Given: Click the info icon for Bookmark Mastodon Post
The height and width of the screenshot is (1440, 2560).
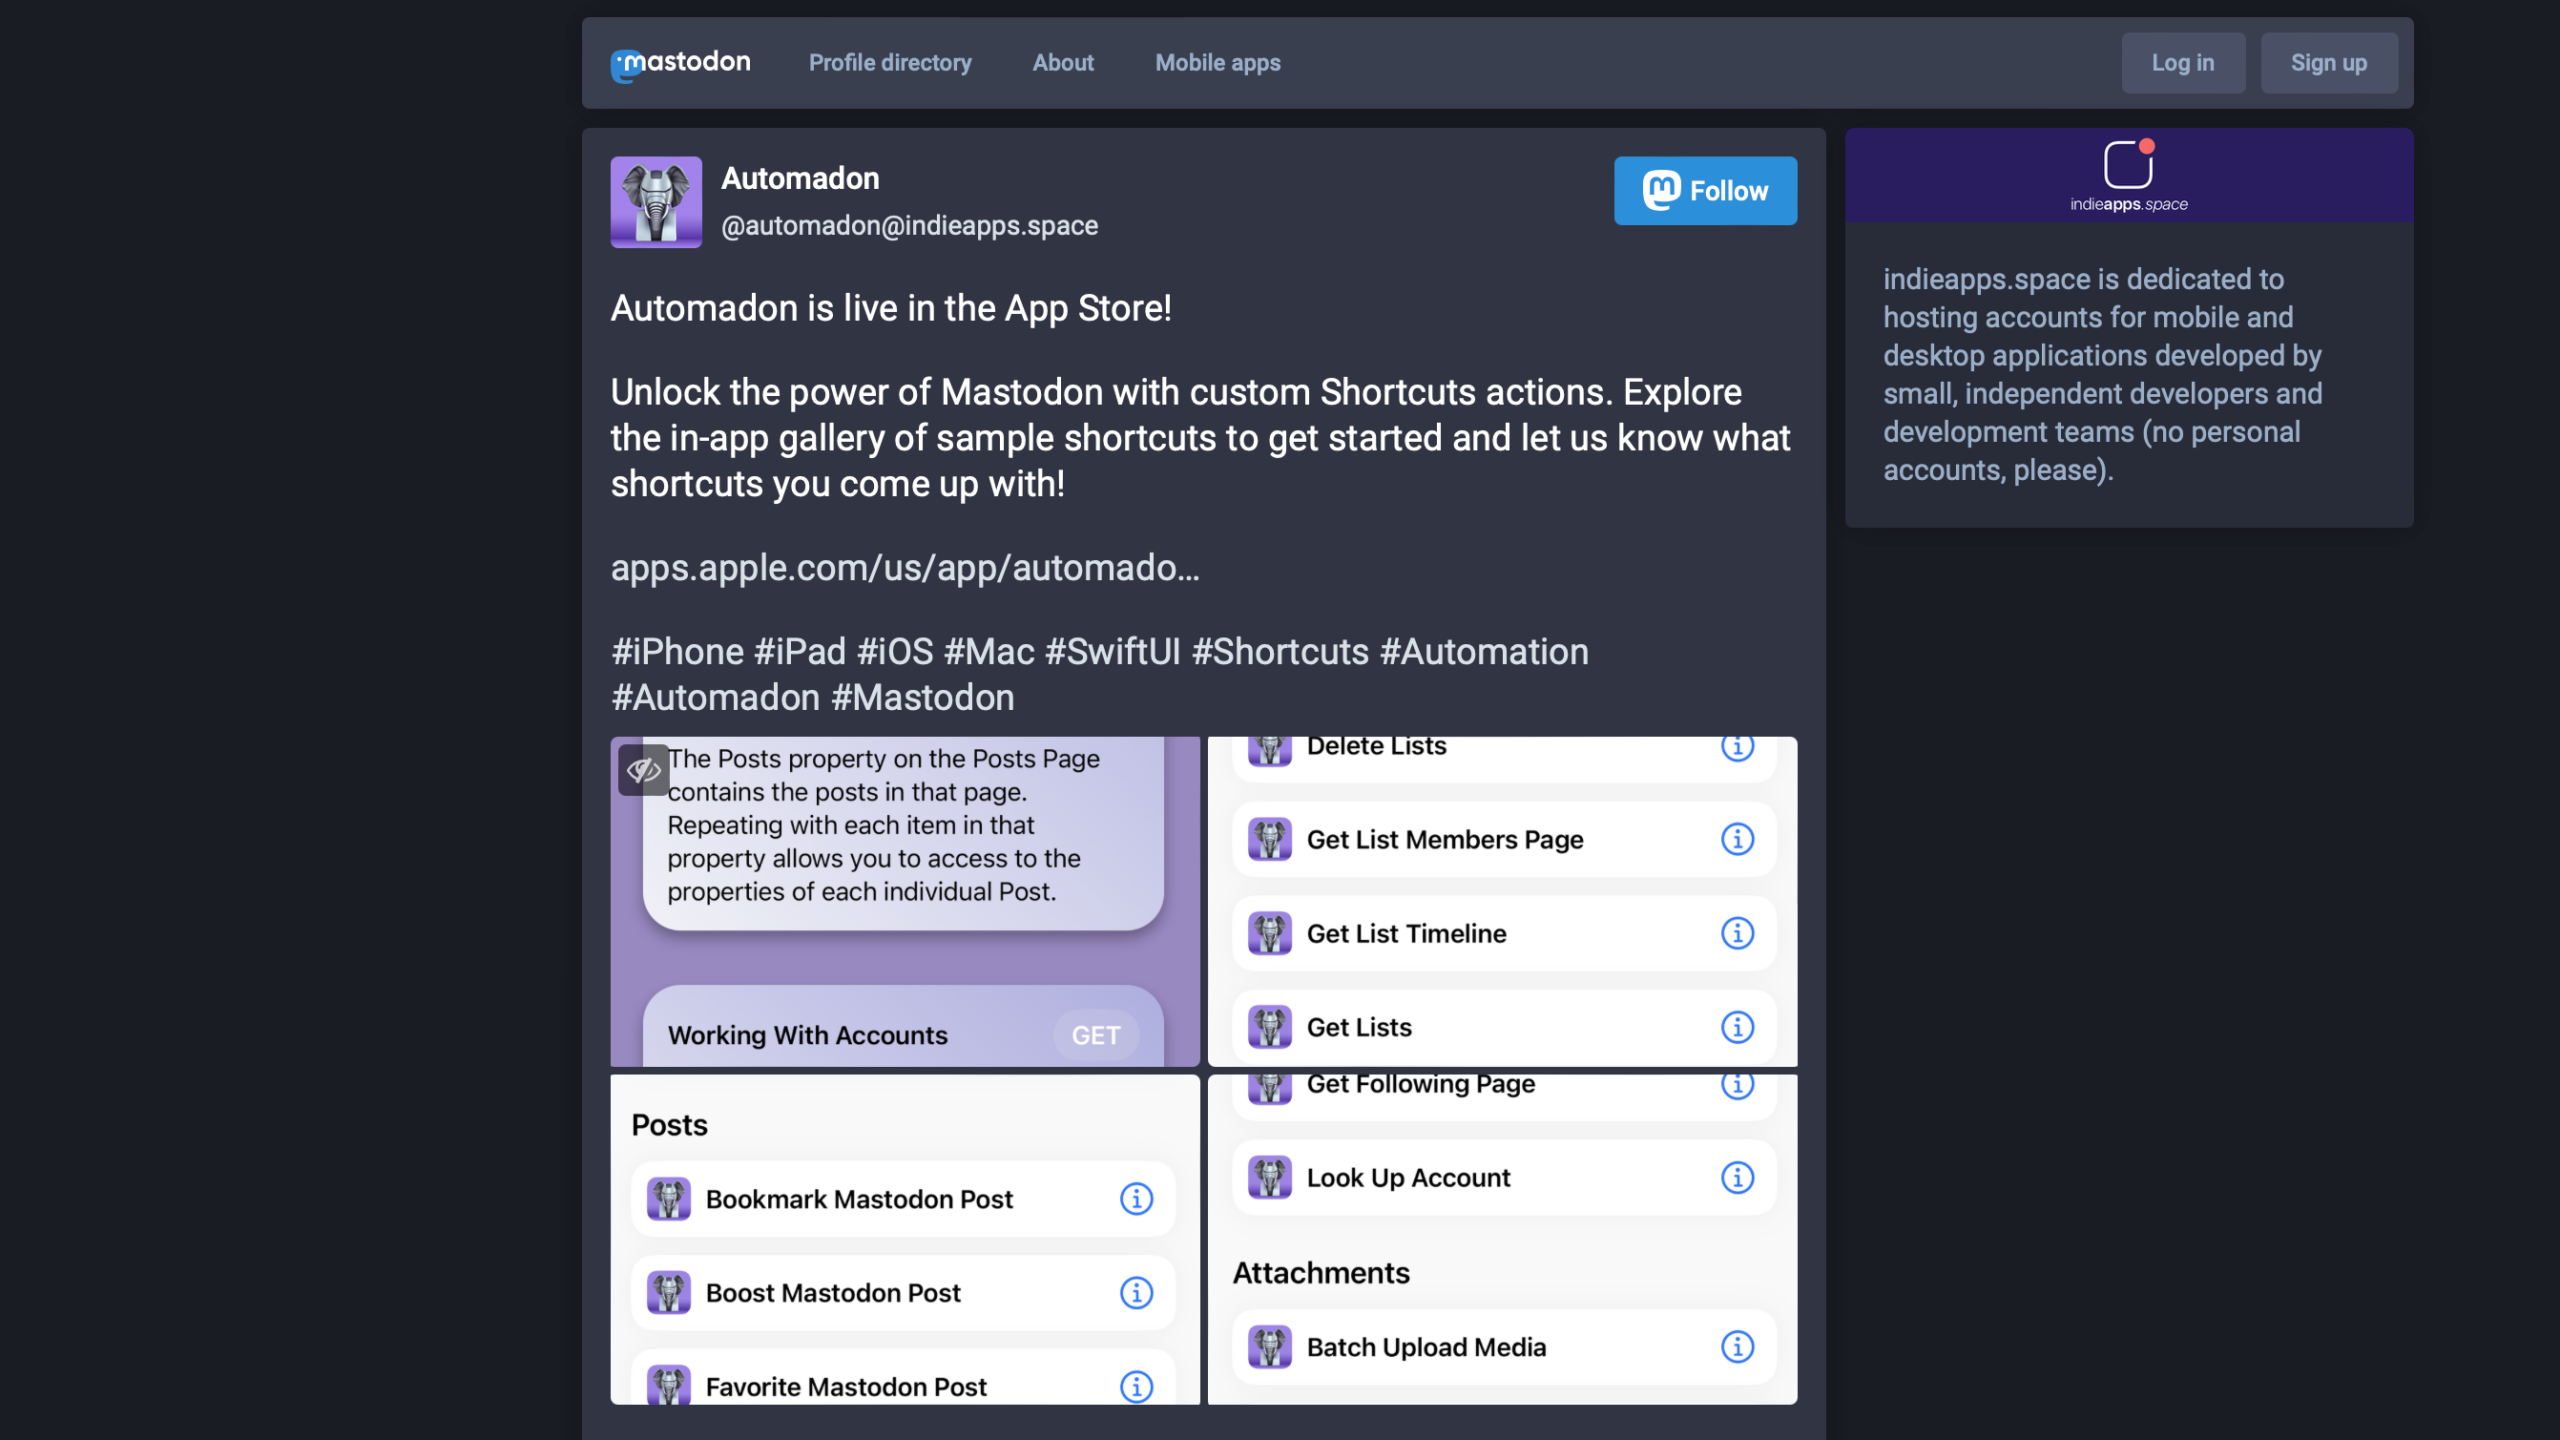Looking at the screenshot, I should 1136,1199.
